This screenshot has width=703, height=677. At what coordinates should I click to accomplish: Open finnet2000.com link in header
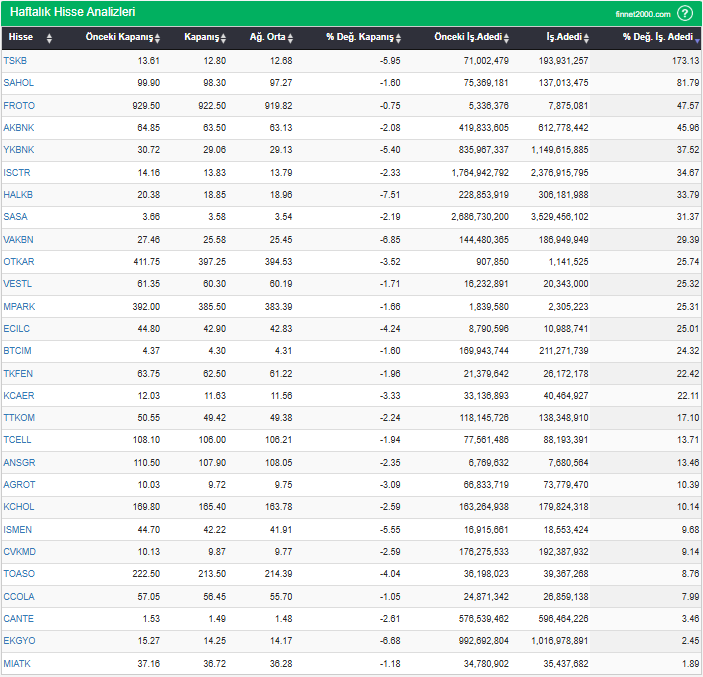643,14
